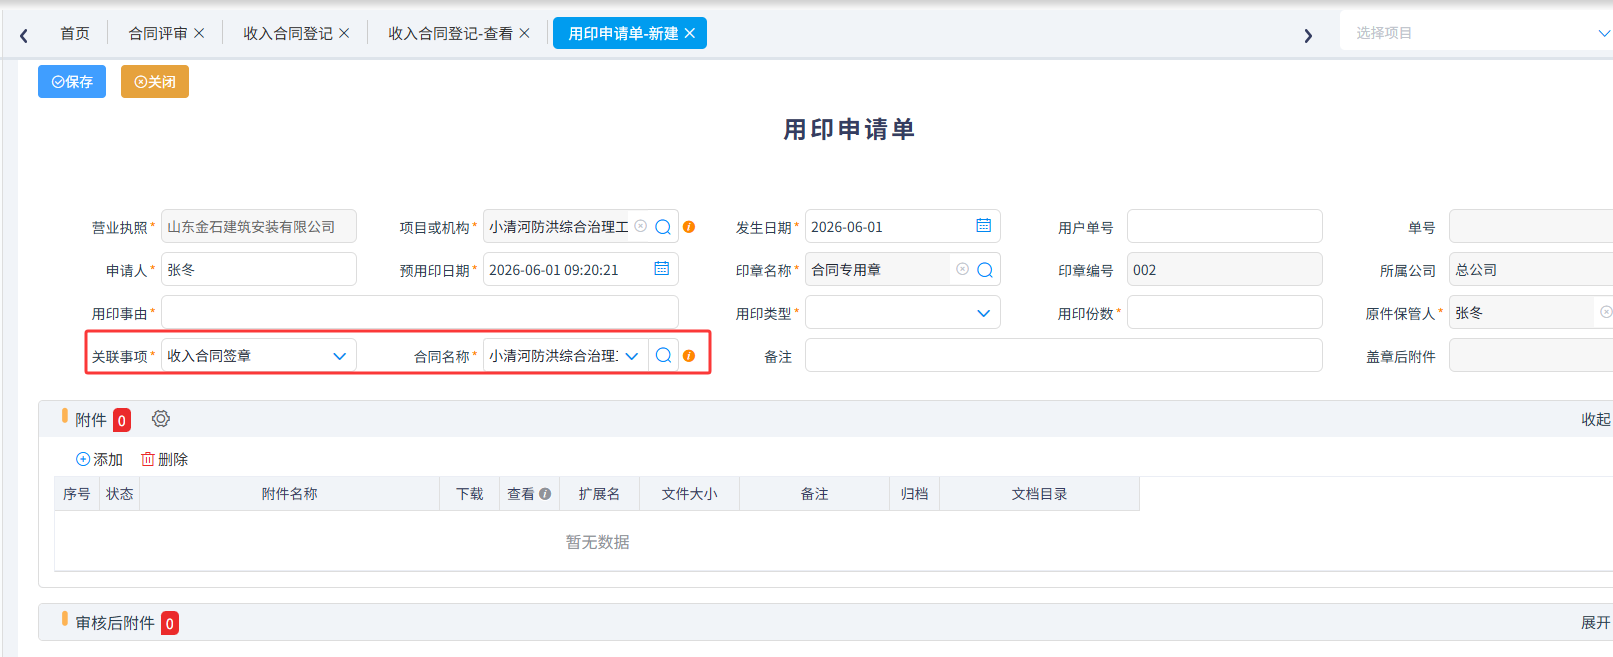Click the 附件名称 column header
This screenshot has height=657, width=1613.
pyautogui.click(x=290, y=494)
